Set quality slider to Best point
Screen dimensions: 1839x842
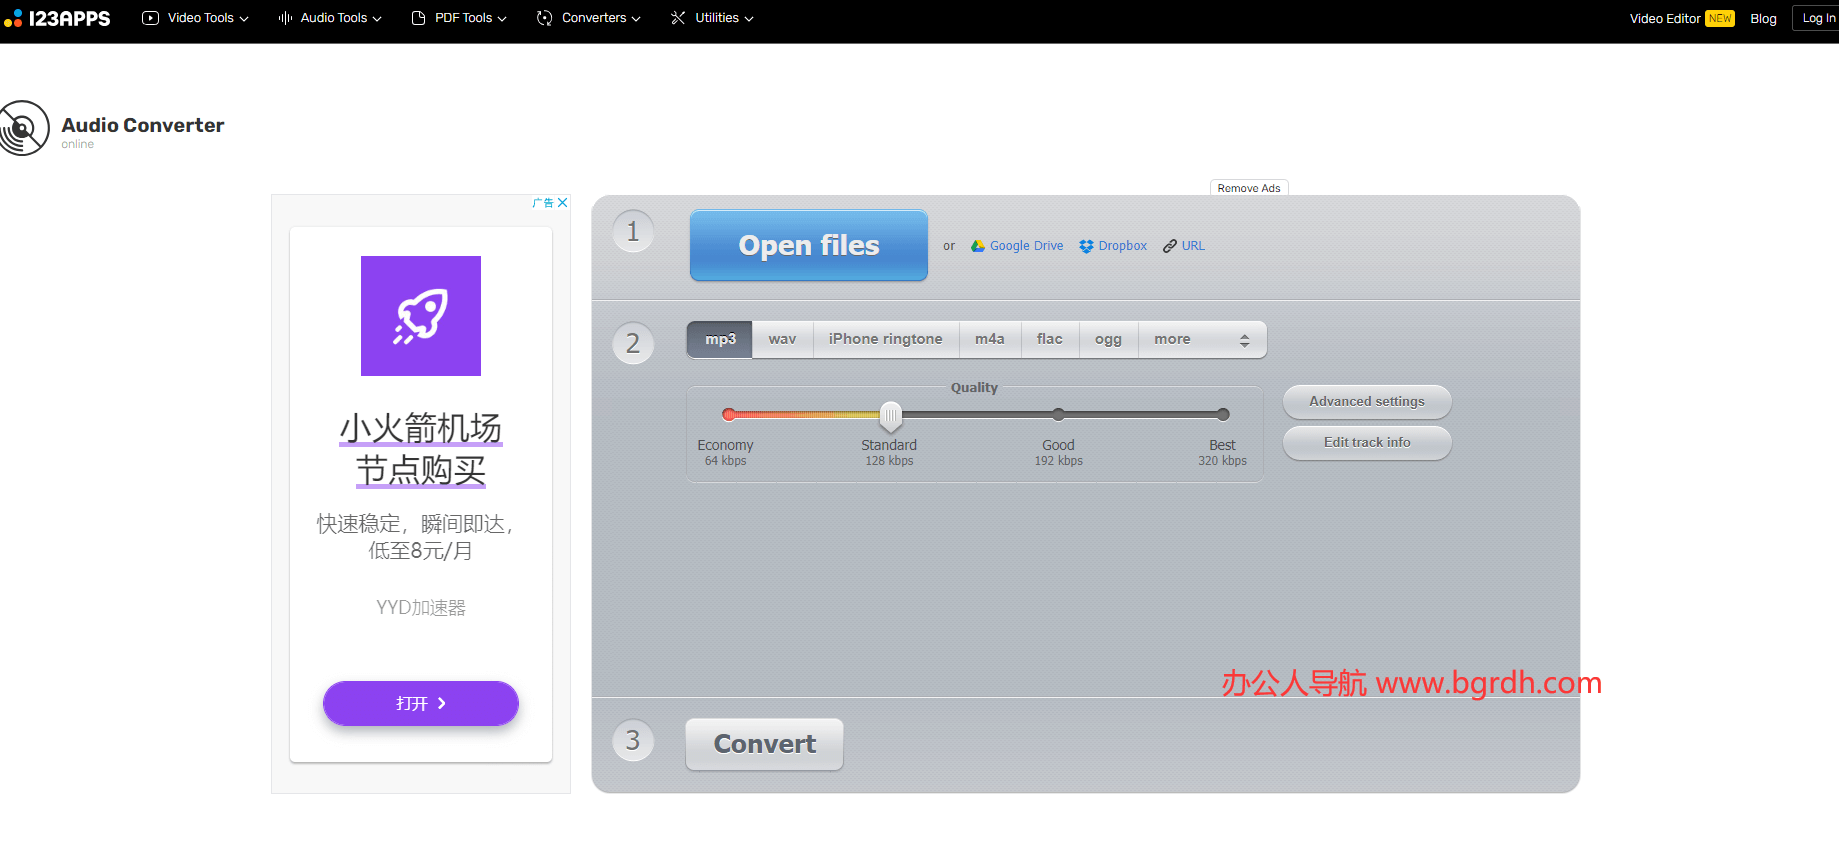click(1223, 414)
